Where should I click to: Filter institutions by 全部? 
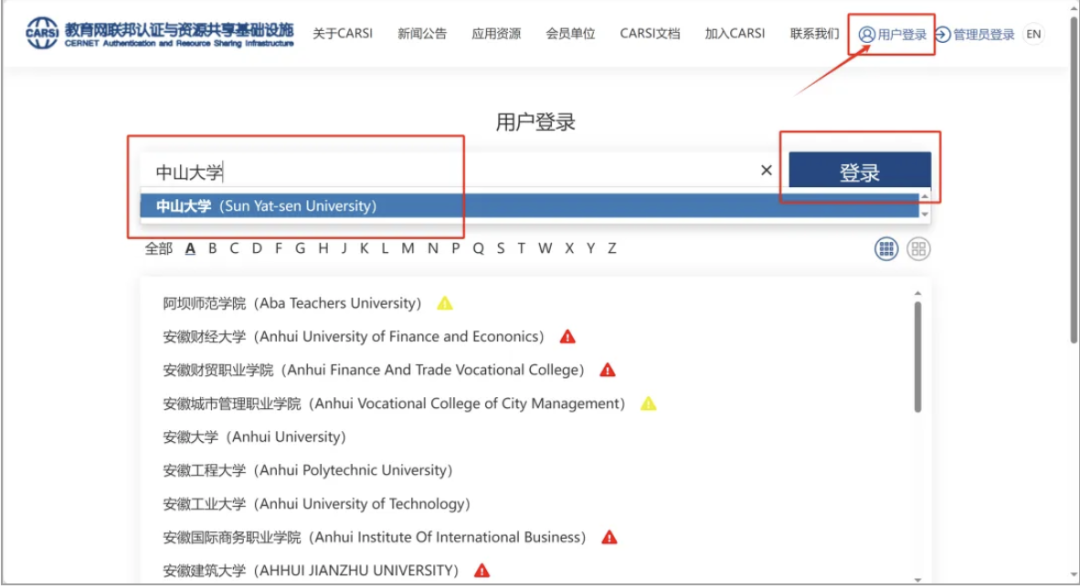pyautogui.click(x=158, y=249)
